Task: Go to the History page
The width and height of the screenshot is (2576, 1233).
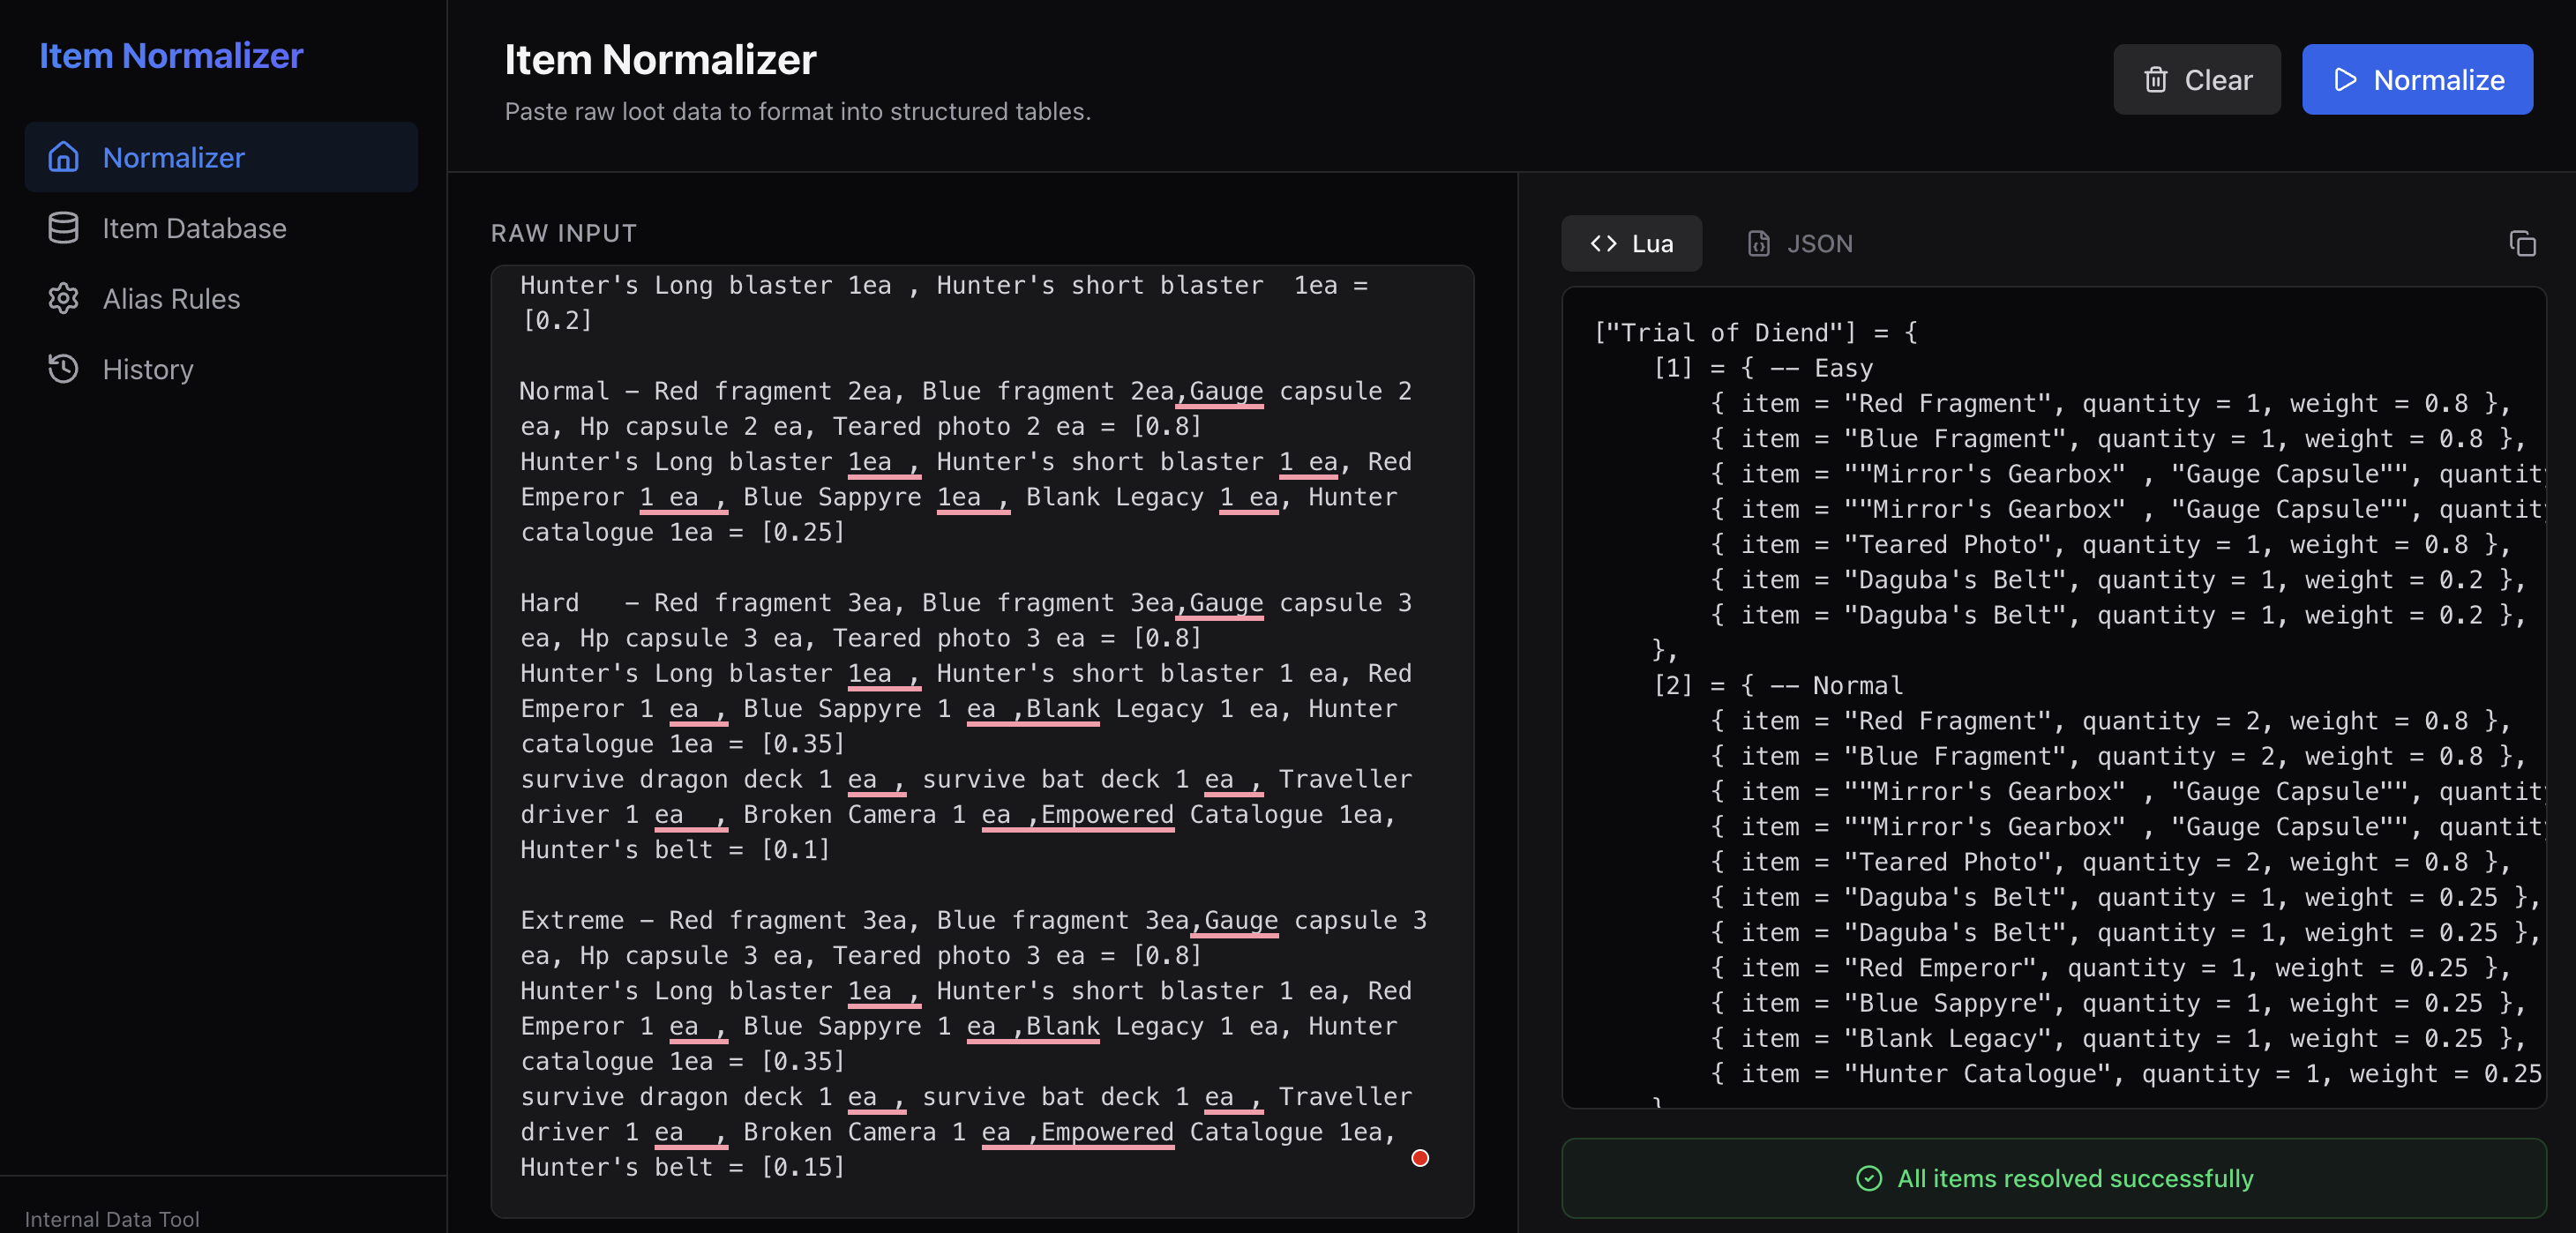Action: pyautogui.click(x=148, y=369)
